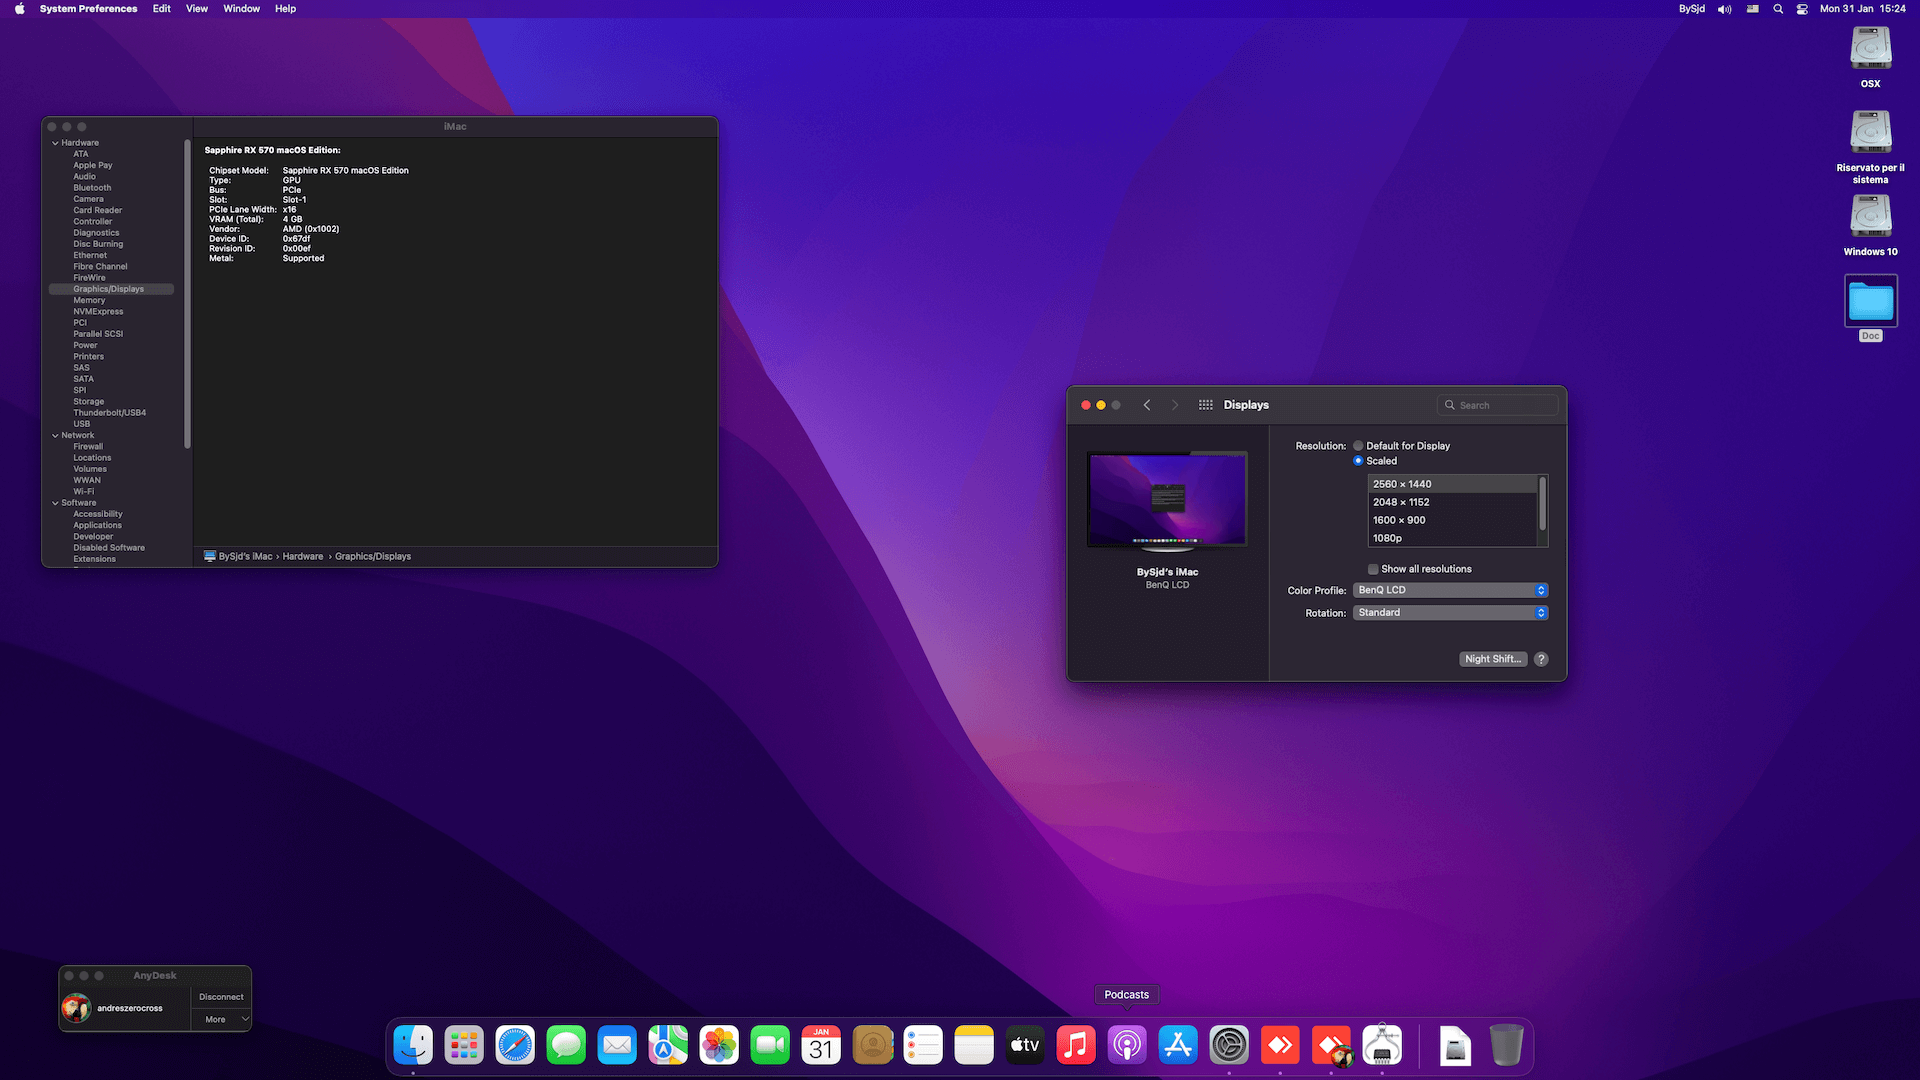Open Photos app in the Dock
Screen dimensions: 1920x1080
click(719, 1046)
